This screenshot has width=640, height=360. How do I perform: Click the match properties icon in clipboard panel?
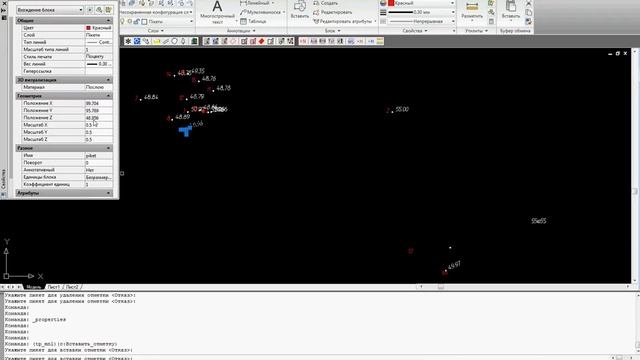[529, 21]
